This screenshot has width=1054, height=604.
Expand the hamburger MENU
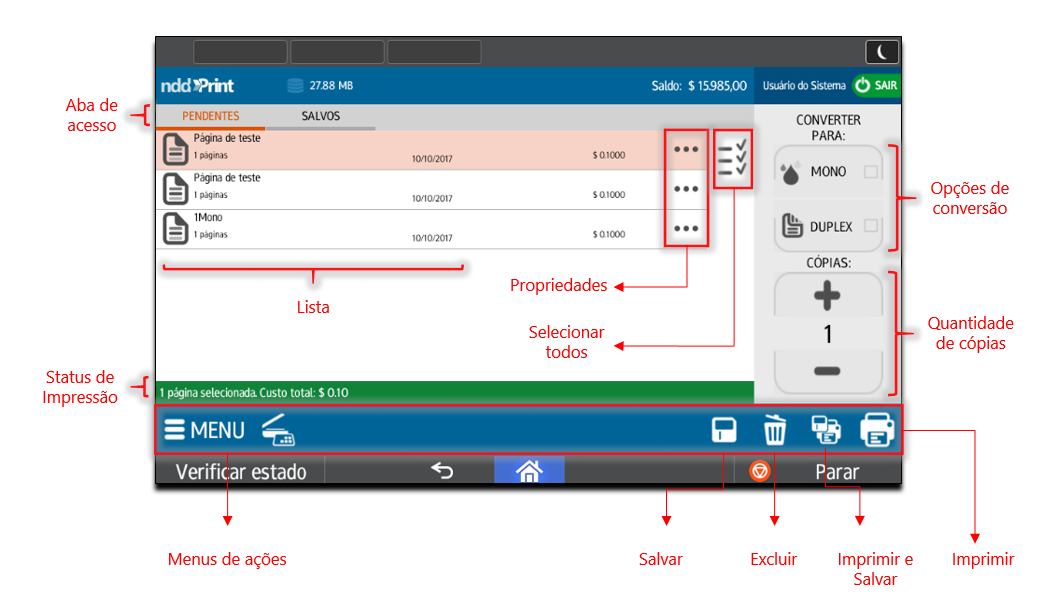[x=205, y=430]
